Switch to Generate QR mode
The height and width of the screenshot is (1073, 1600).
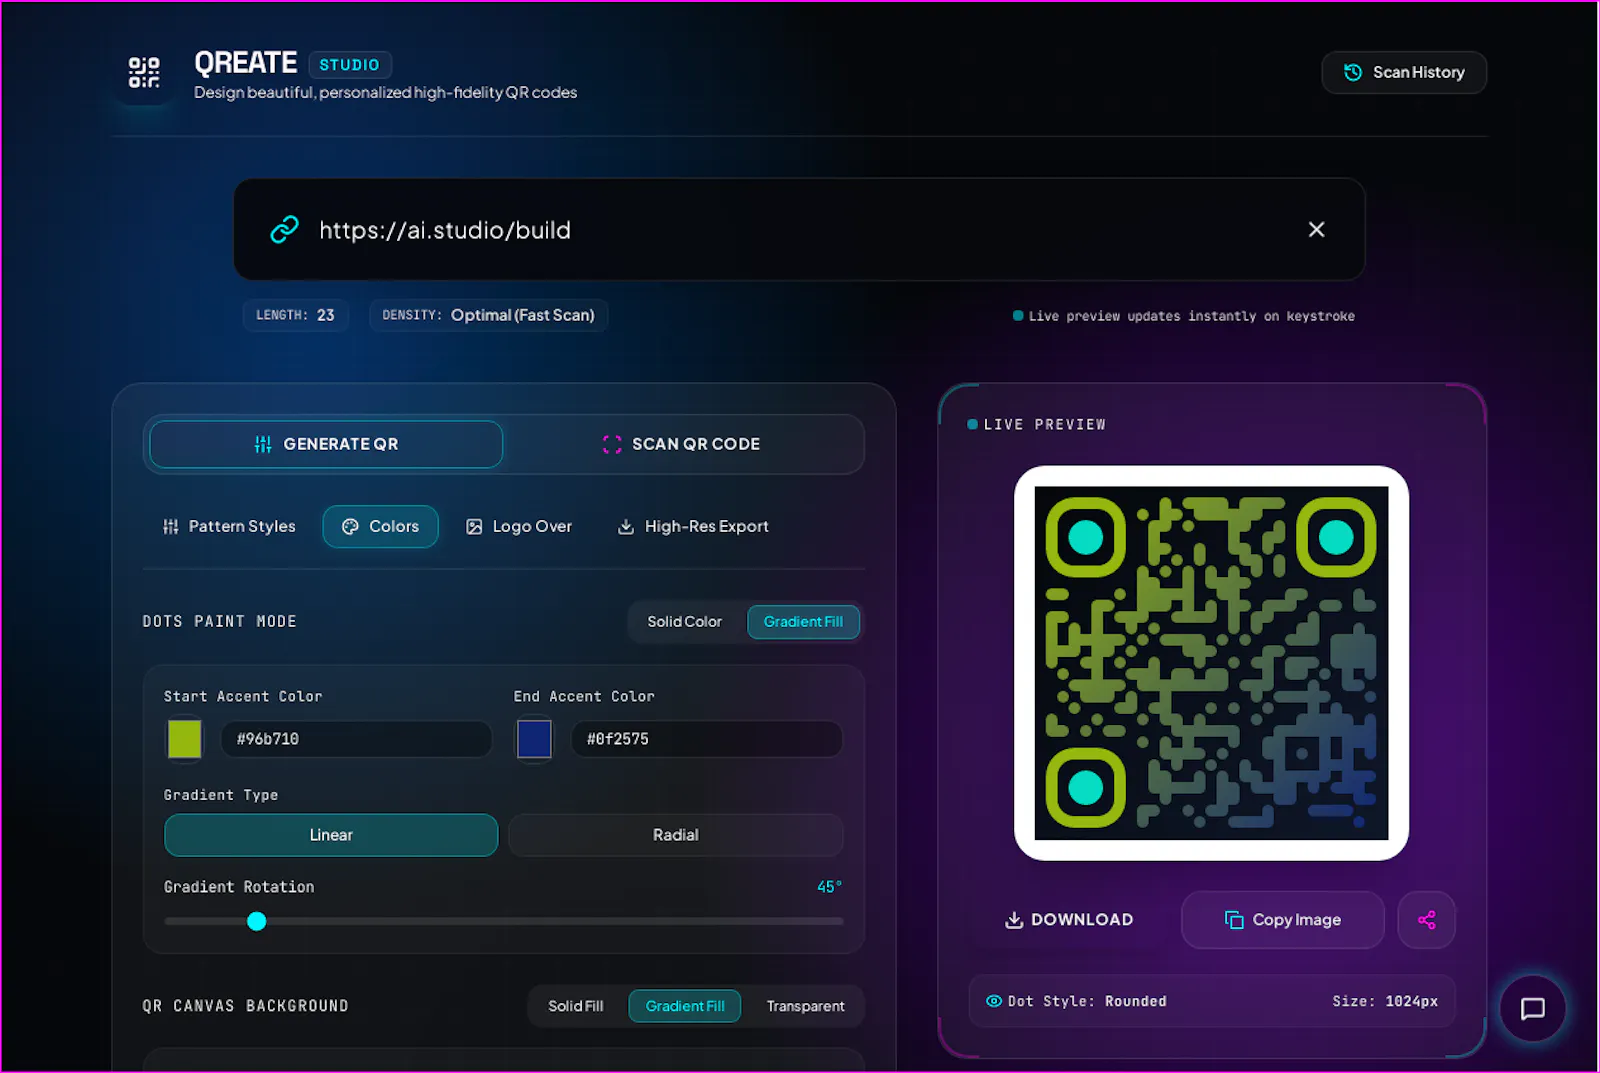click(x=326, y=444)
